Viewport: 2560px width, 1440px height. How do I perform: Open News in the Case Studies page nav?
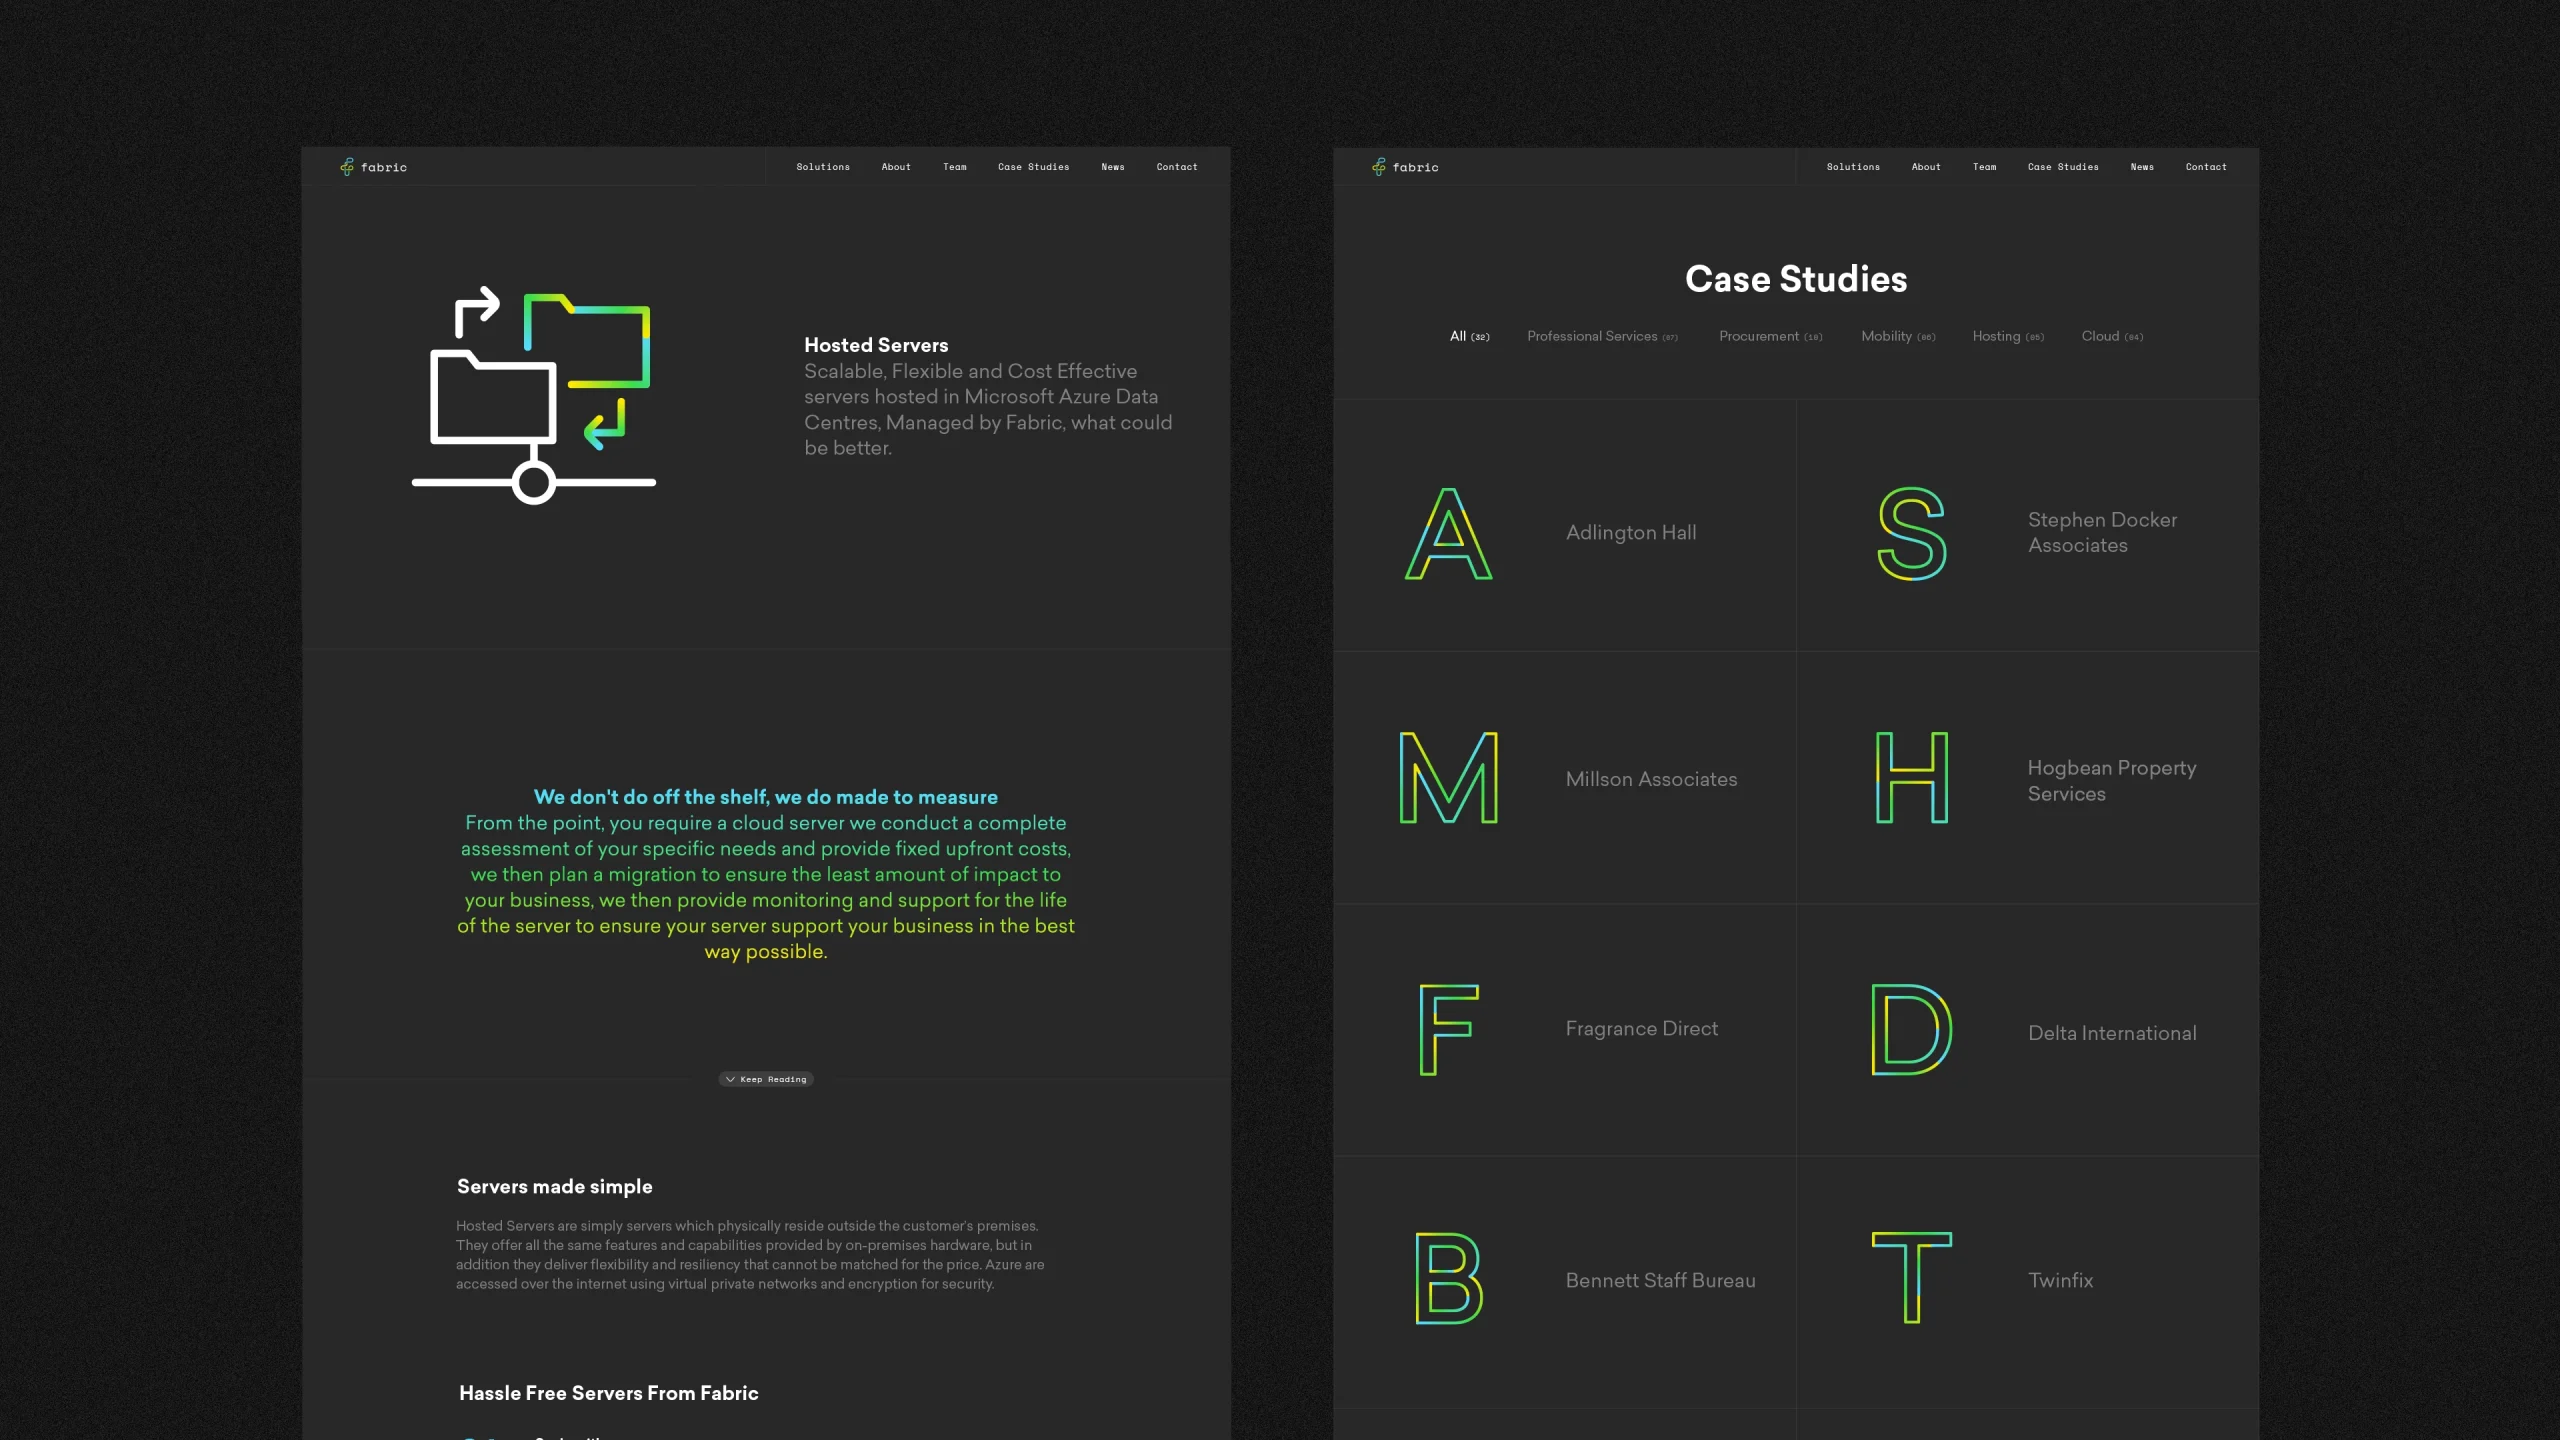[2142, 167]
